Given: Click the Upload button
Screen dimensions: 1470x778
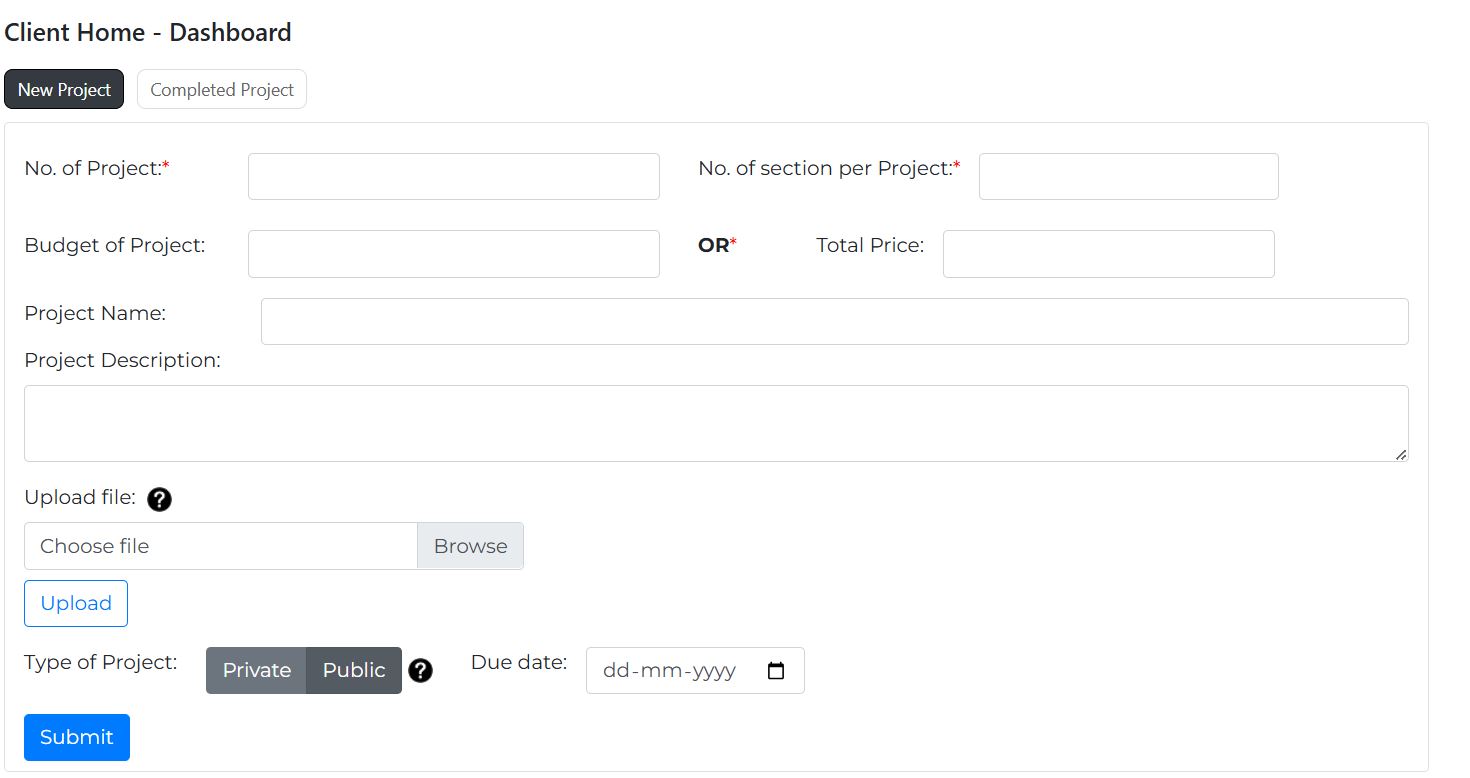Looking at the screenshot, I should [x=76, y=603].
